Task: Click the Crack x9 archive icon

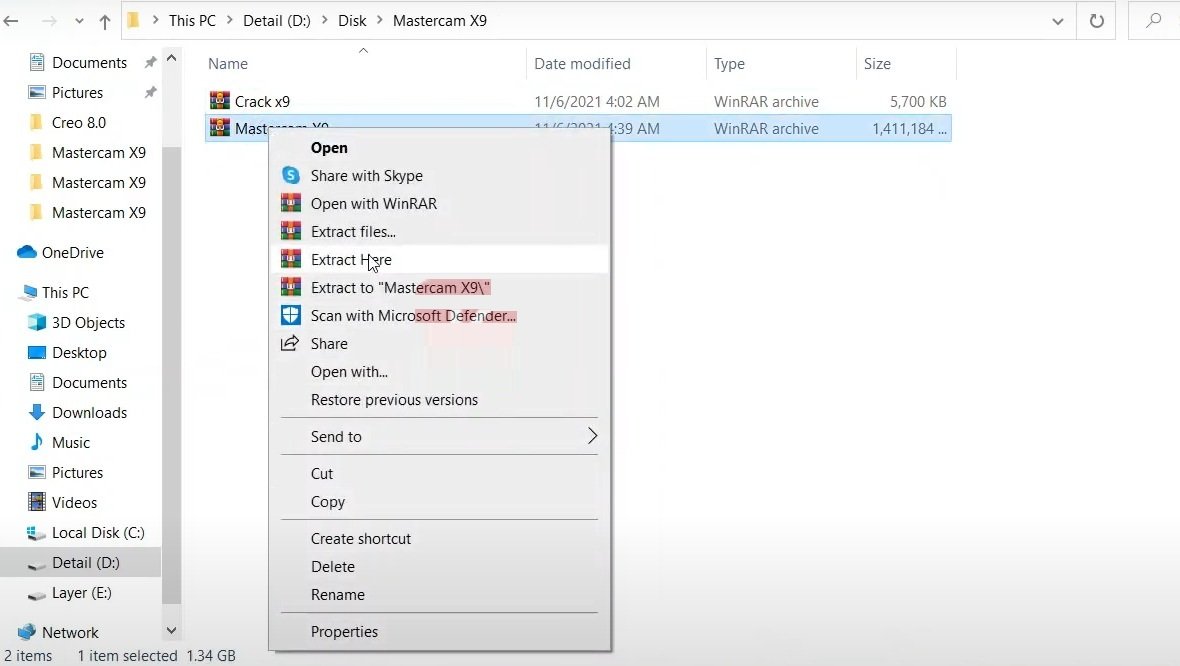Action: tap(220, 100)
